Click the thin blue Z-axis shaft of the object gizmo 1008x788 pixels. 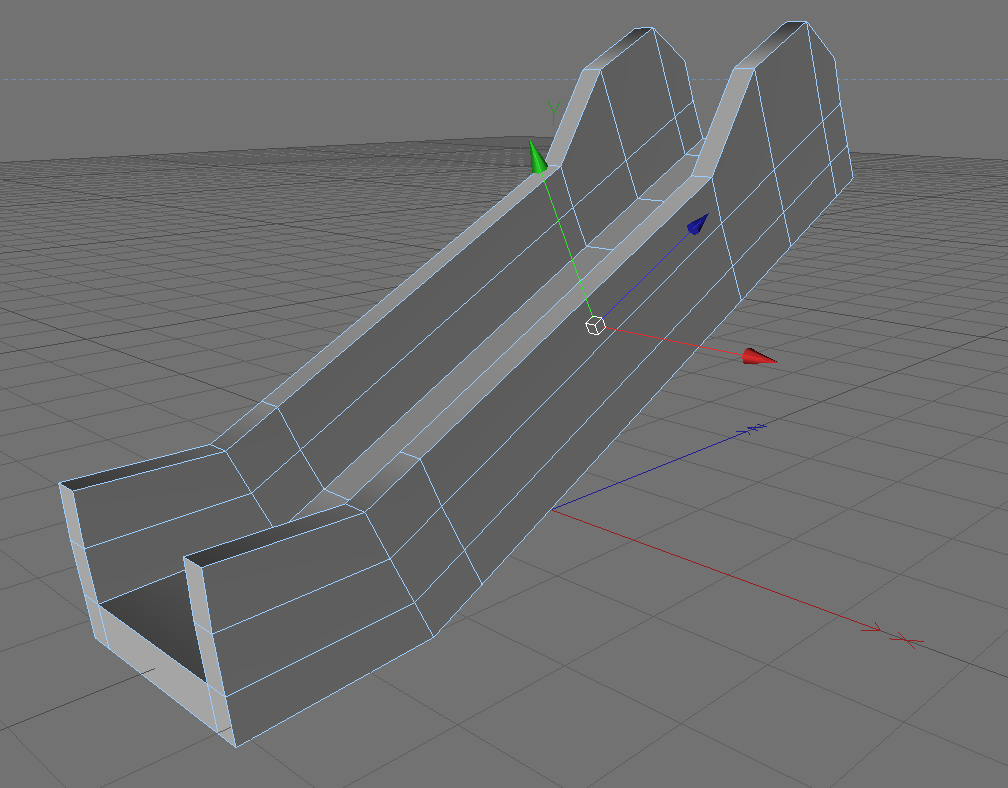point(646,276)
